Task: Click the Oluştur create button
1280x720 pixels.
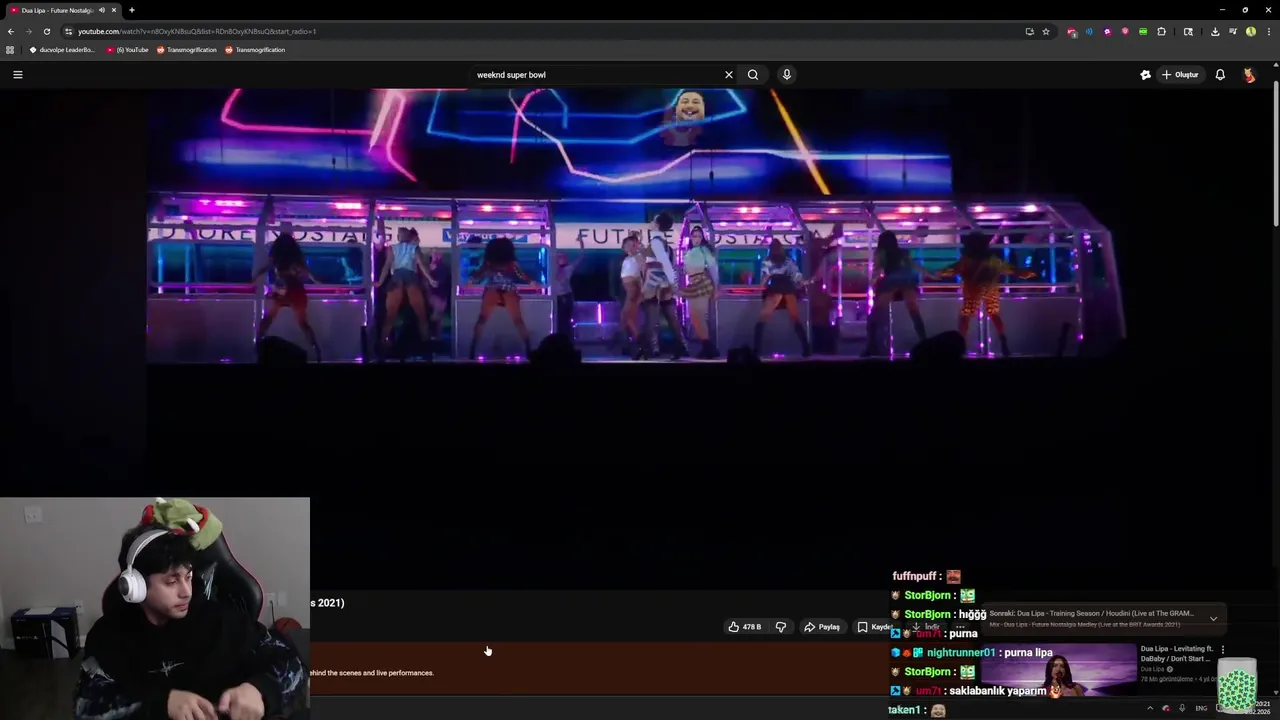Action: [x=1180, y=74]
